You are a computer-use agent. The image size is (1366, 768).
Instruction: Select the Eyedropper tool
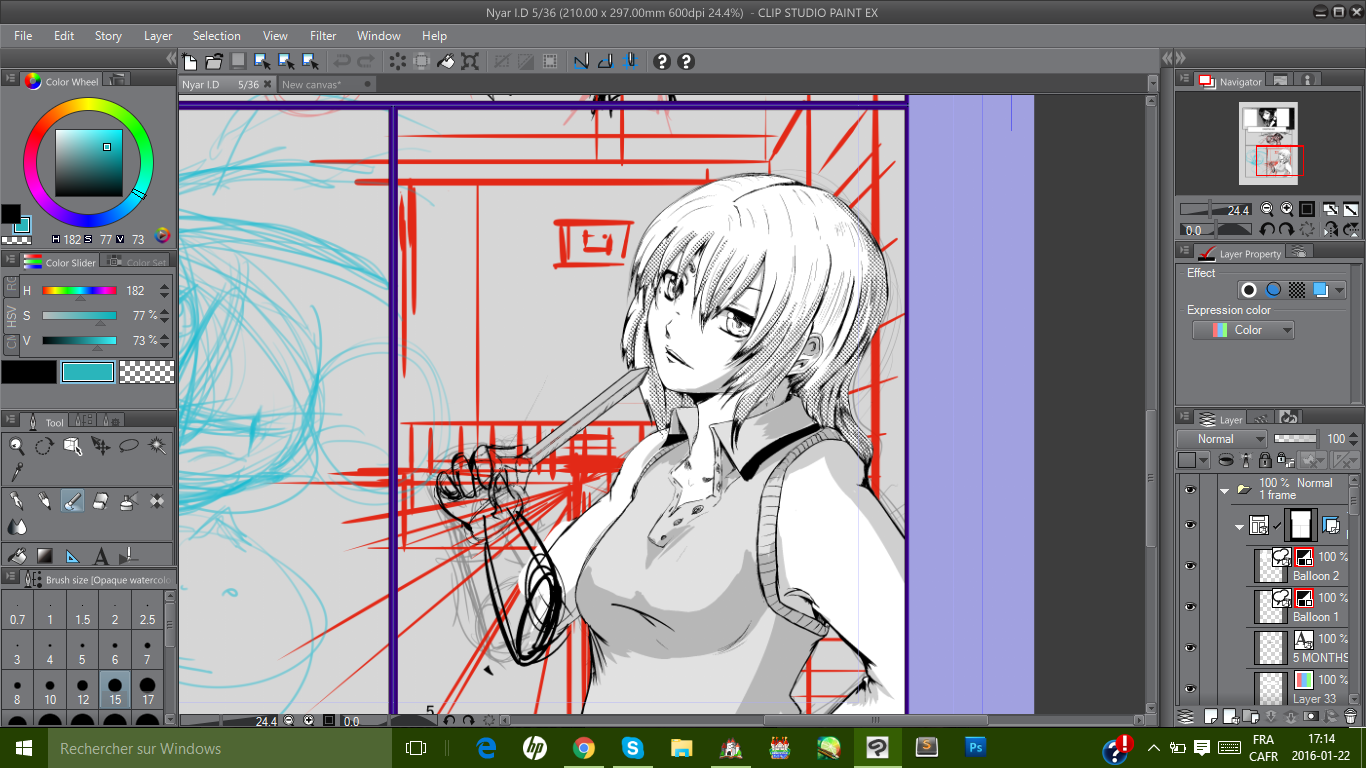click(x=17, y=471)
